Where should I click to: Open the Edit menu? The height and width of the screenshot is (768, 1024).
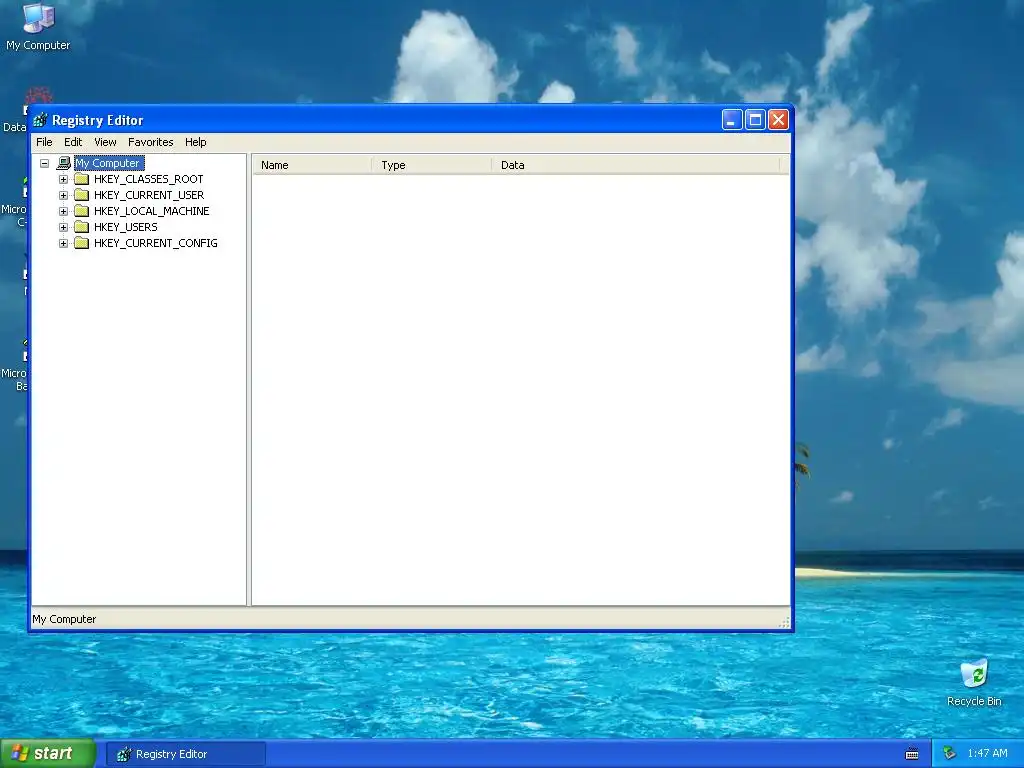pos(72,142)
